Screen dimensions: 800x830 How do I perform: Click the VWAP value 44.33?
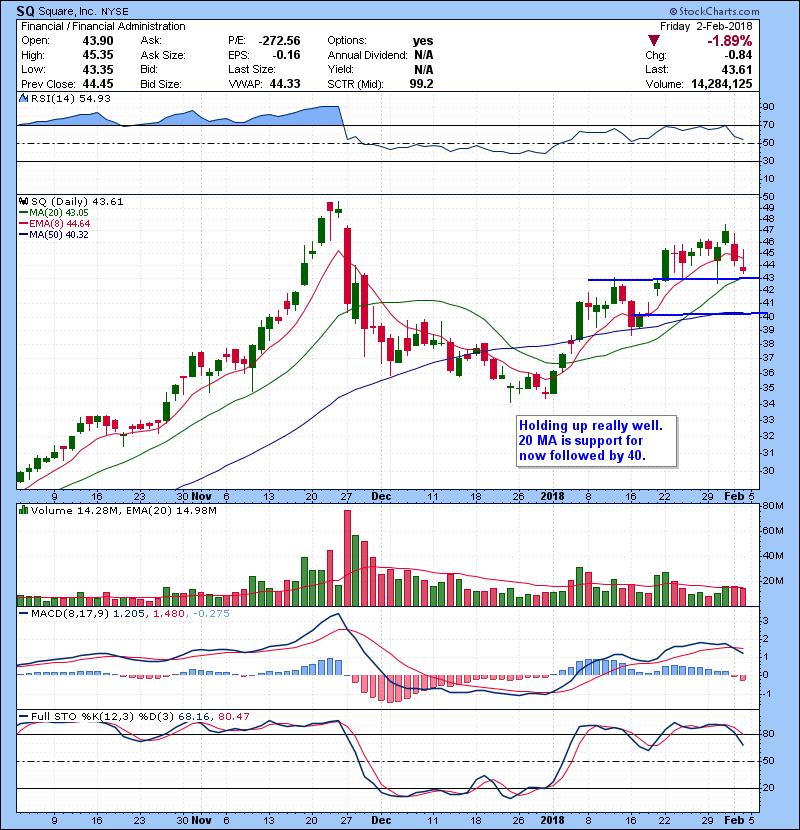(x=285, y=84)
